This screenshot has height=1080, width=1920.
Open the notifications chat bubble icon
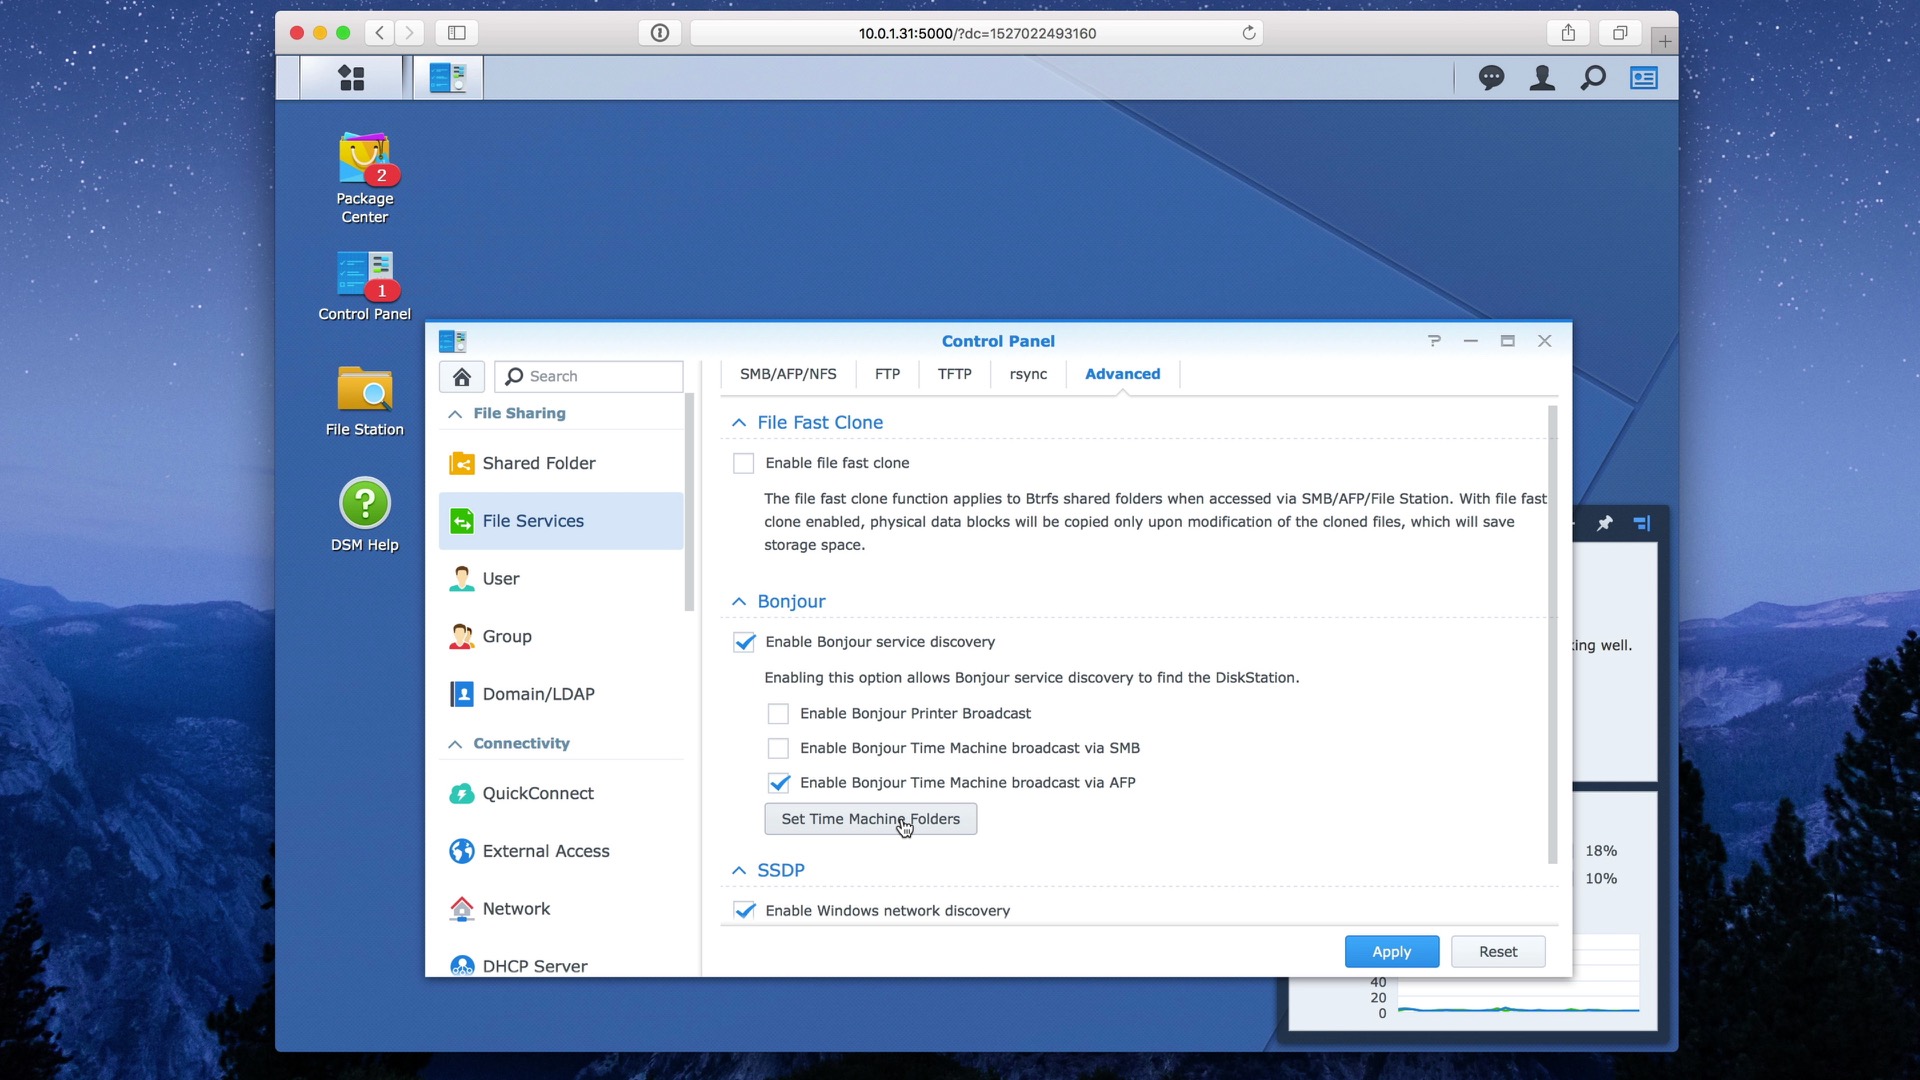[1491, 78]
